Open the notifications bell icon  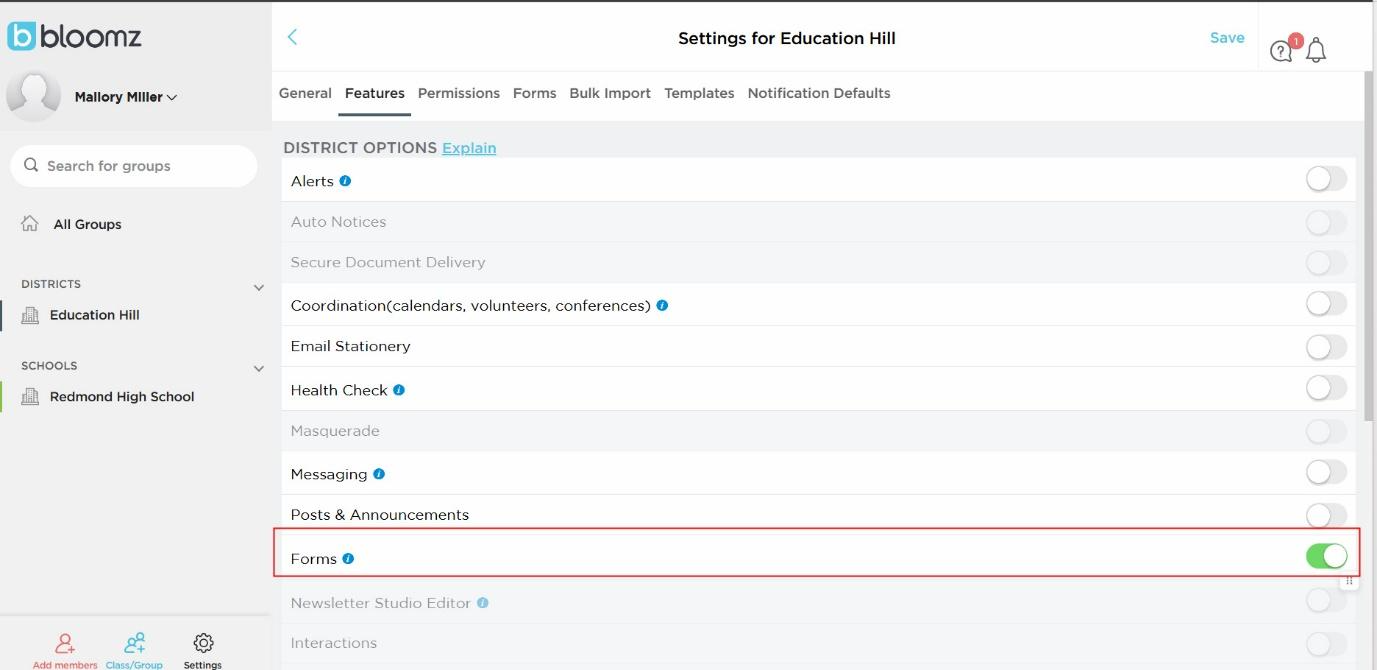tap(1316, 50)
